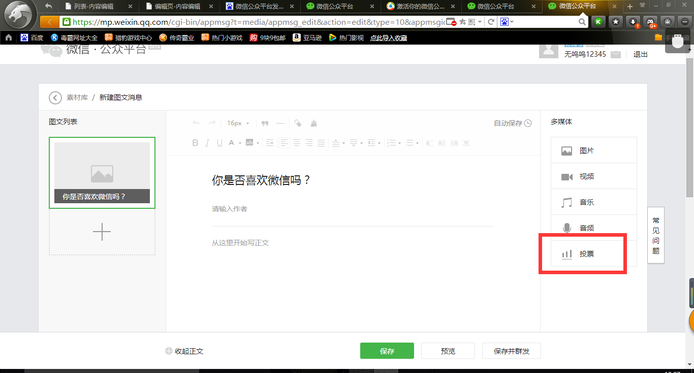Viewport: 694px width, 373px height.
Task: Click the title field 你是否喜欢微信吗？
Action: 261,180
